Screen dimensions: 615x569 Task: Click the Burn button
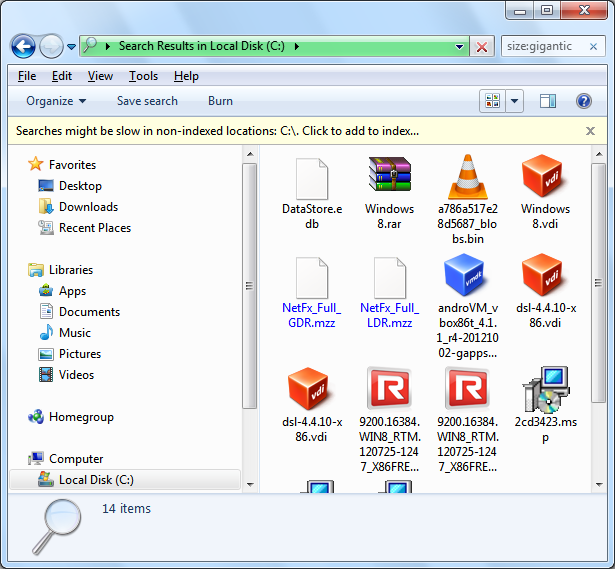click(x=220, y=101)
